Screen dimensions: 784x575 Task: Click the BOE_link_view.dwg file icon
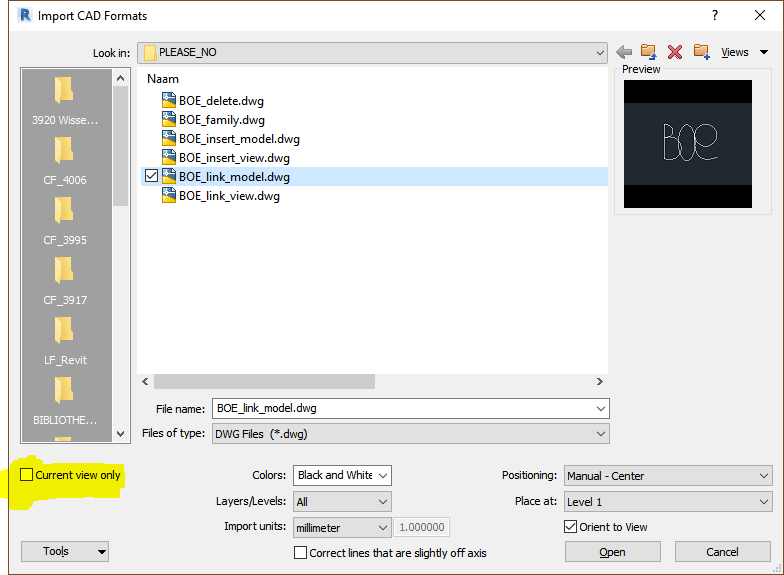click(x=169, y=196)
